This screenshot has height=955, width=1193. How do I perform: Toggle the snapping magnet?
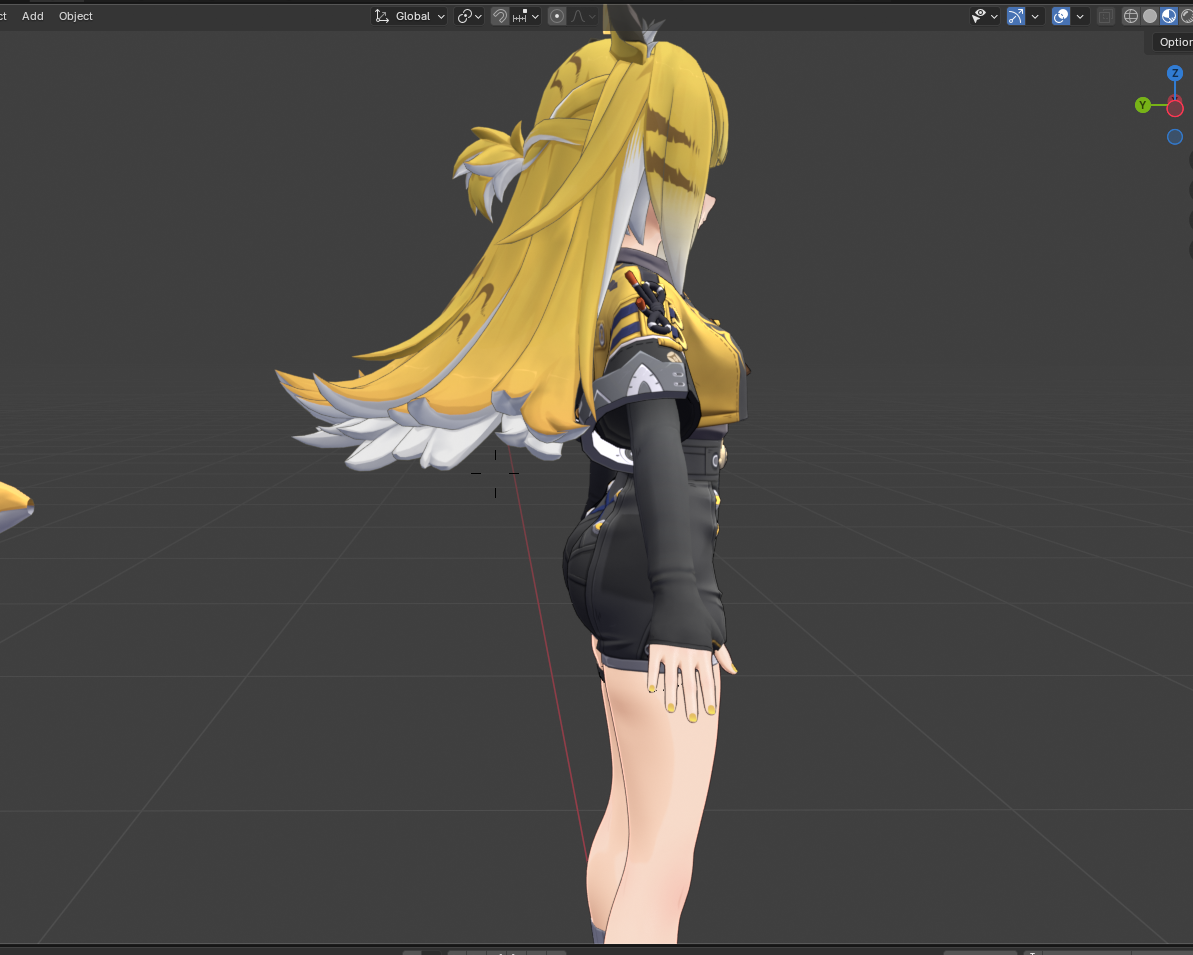point(500,16)
